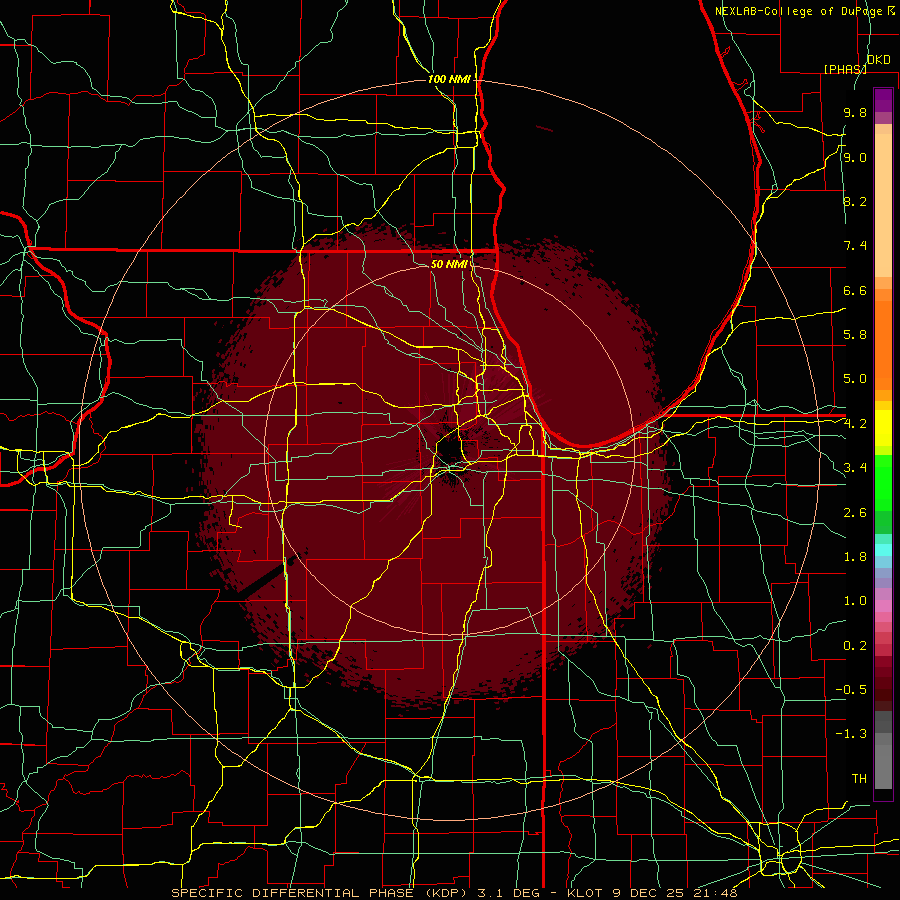Click the 1.8 color scale value
This screenshot has height=900, width=900.
[855, 557]
